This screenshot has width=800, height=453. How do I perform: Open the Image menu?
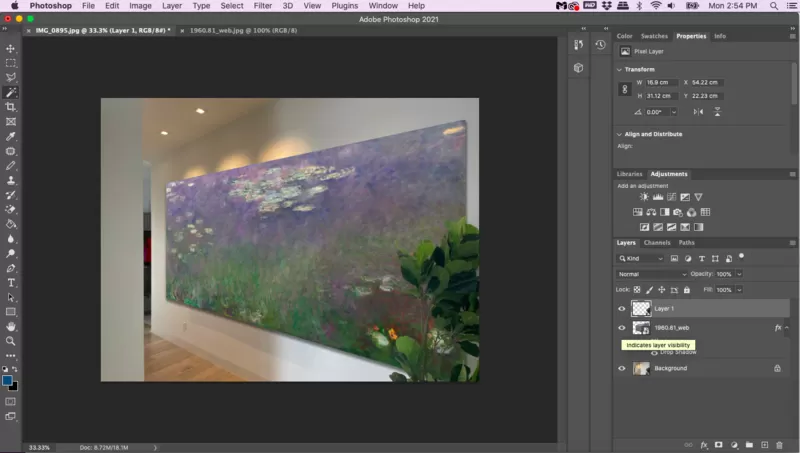point(140,6)
